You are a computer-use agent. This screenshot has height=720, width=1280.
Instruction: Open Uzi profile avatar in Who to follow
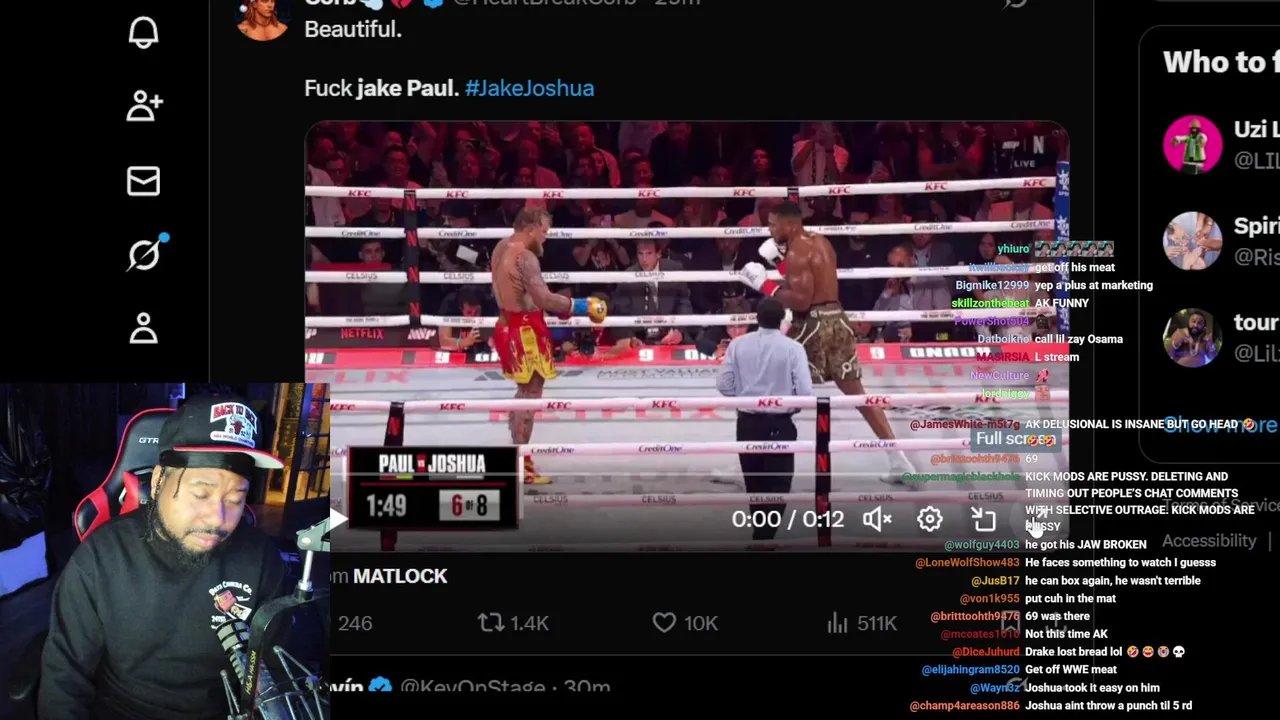click(x=1192, y=144)
